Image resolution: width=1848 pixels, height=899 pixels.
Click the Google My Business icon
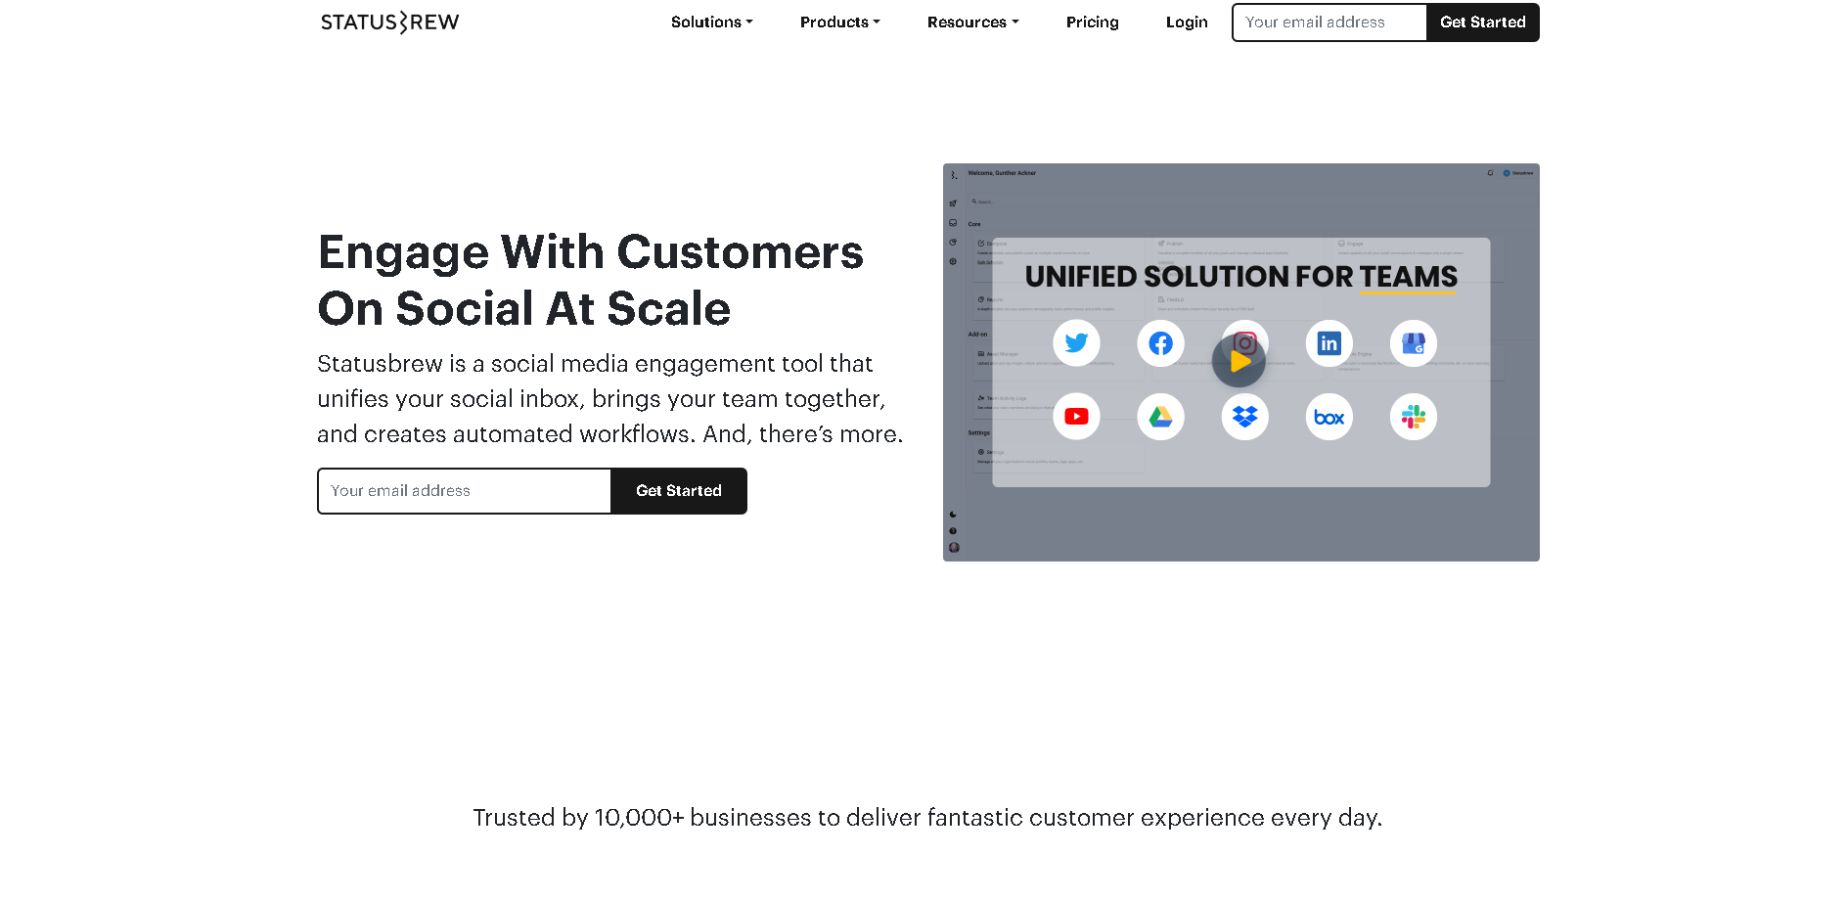pyautogui.click(x=1413, y=343)
